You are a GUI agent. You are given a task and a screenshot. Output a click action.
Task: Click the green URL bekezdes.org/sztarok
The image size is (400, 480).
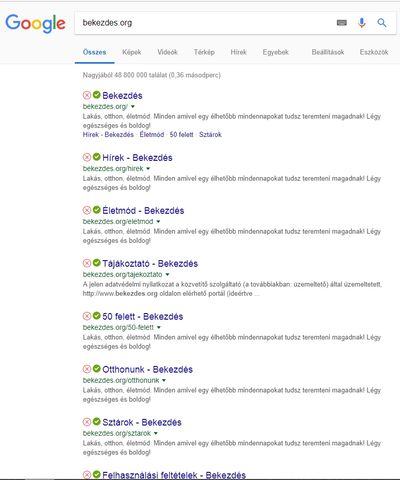click(x=117, y=433)
